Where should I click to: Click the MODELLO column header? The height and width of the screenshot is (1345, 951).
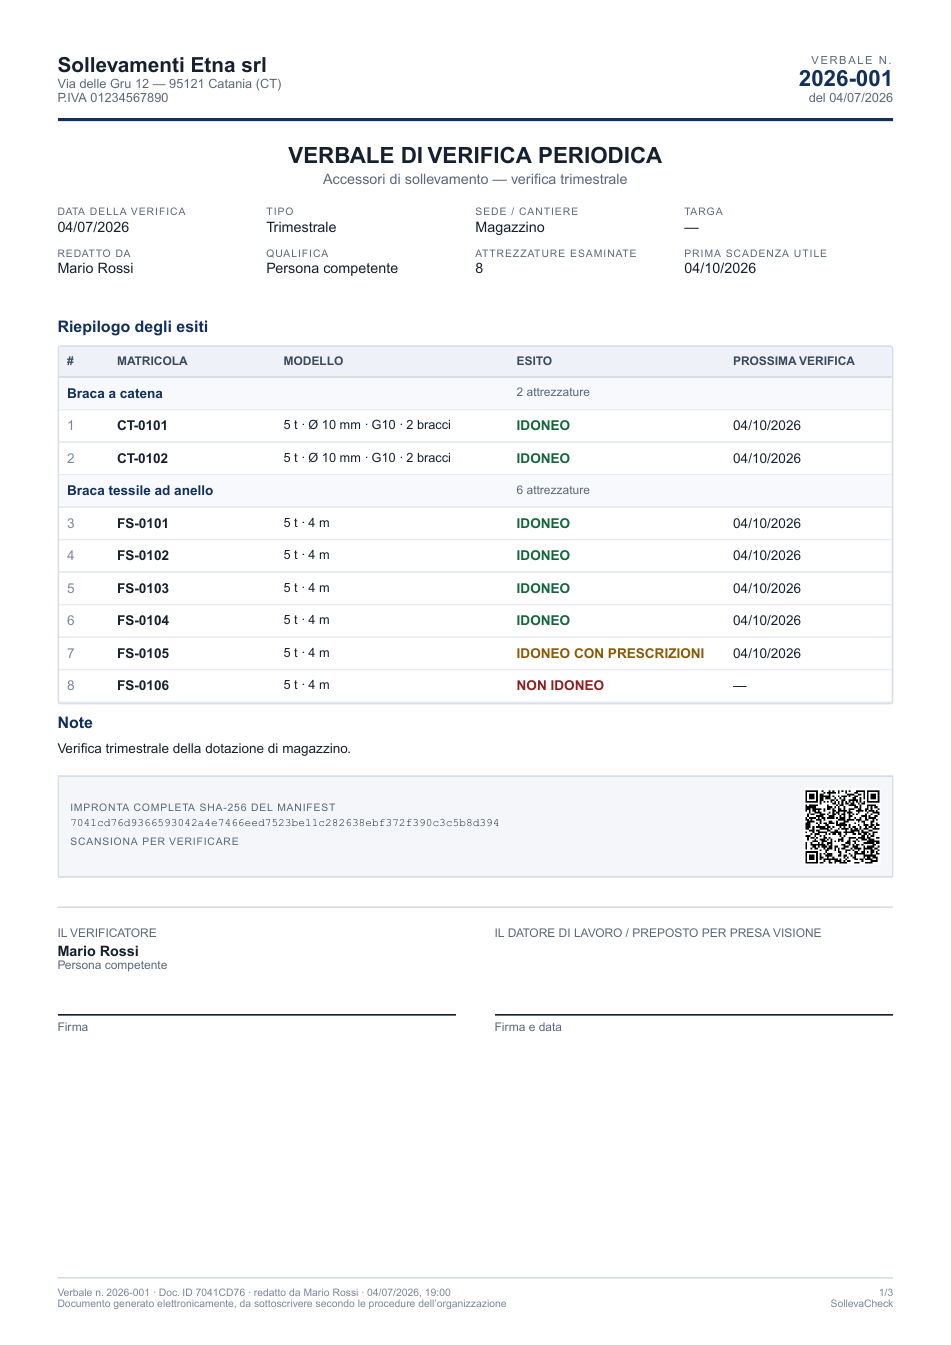[313, 361]
